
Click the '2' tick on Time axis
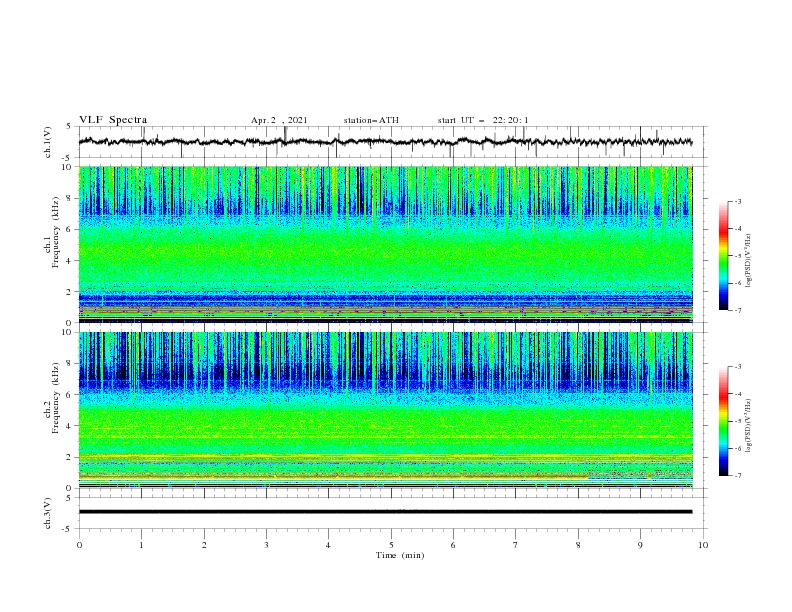[204, 545]
